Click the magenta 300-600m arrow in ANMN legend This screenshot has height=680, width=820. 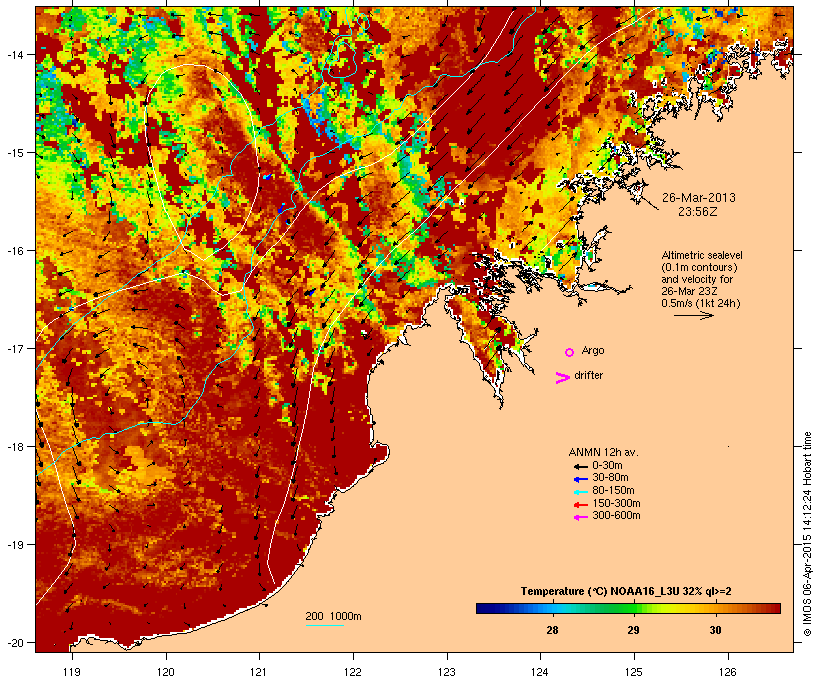[x=580, y=517]
